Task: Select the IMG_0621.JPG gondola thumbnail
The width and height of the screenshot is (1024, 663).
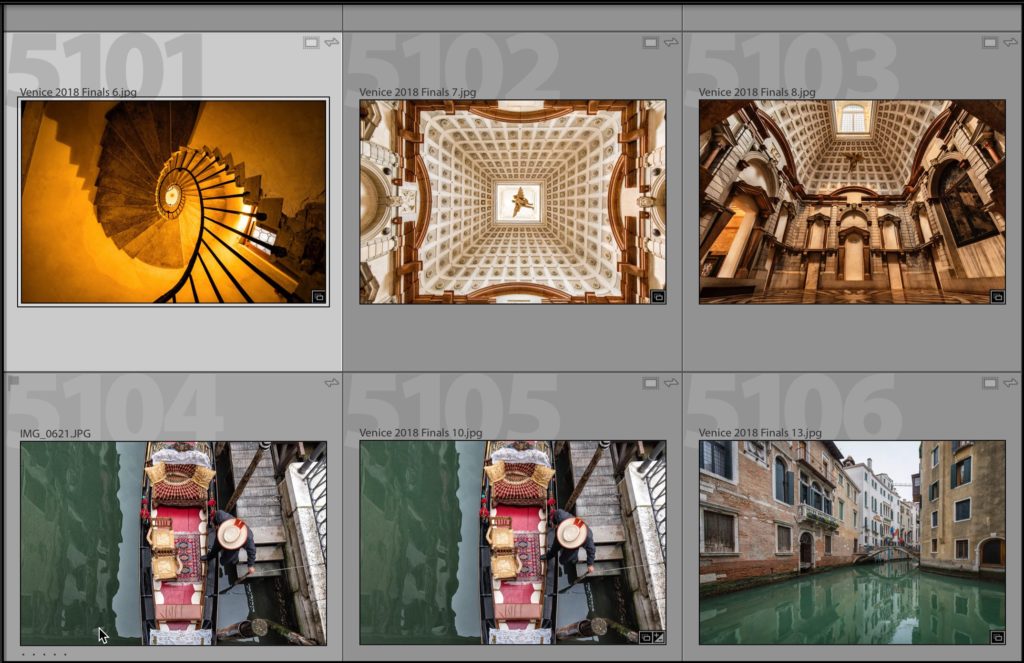Action: pyautogui.click(x=174, y=543)
